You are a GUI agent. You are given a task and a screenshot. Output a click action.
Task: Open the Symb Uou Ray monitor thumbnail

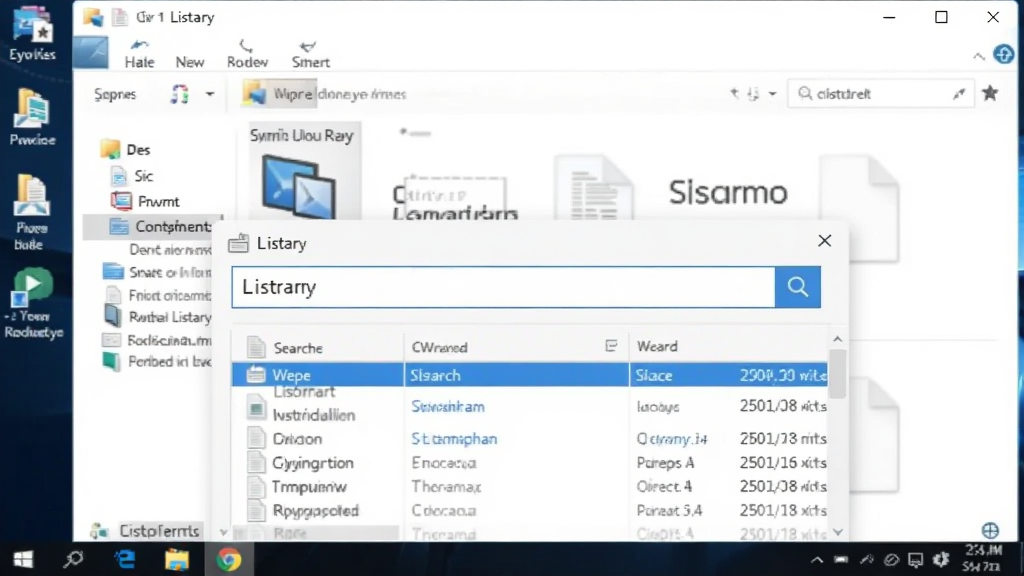point(304,171)
